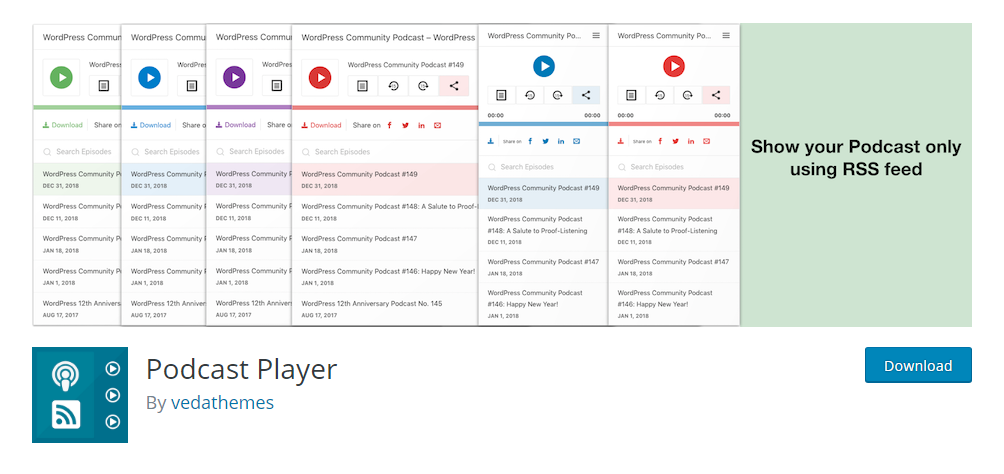Rewind 15 seconds in the blue mobile player
The width and height of the screenshot is (1004, 474).
point(530,95)
